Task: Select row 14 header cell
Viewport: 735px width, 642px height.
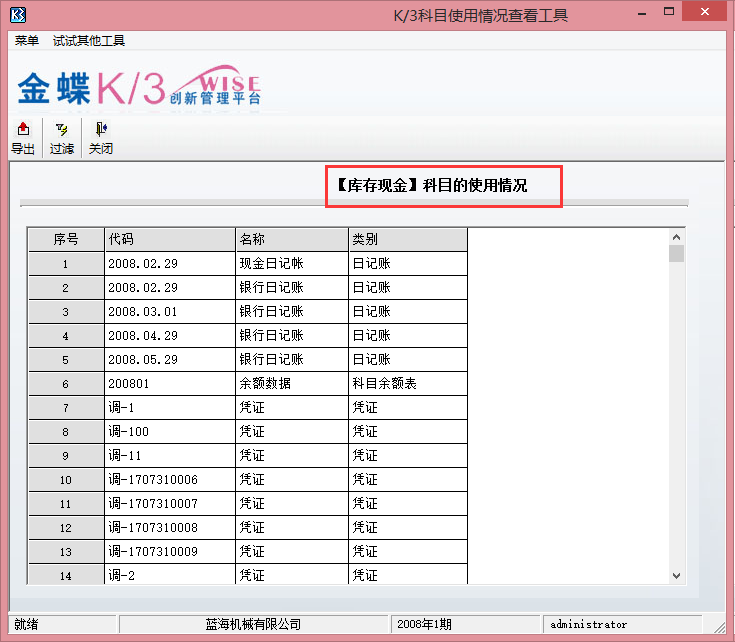Action: click(66, 575)
